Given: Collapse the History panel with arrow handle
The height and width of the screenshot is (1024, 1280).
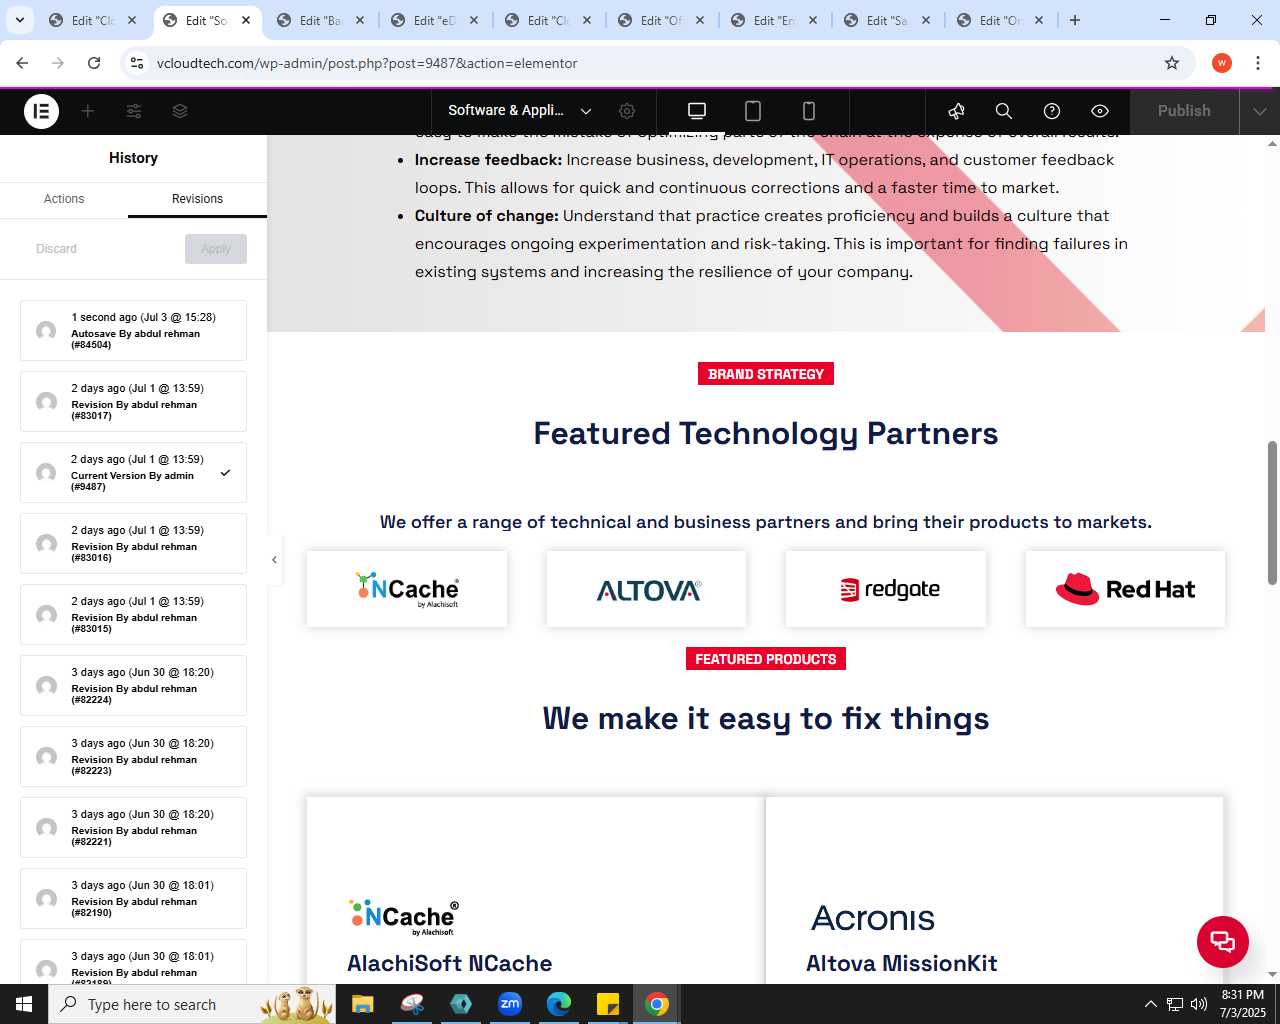Looking at the screenshot, I should coord(274,560).
